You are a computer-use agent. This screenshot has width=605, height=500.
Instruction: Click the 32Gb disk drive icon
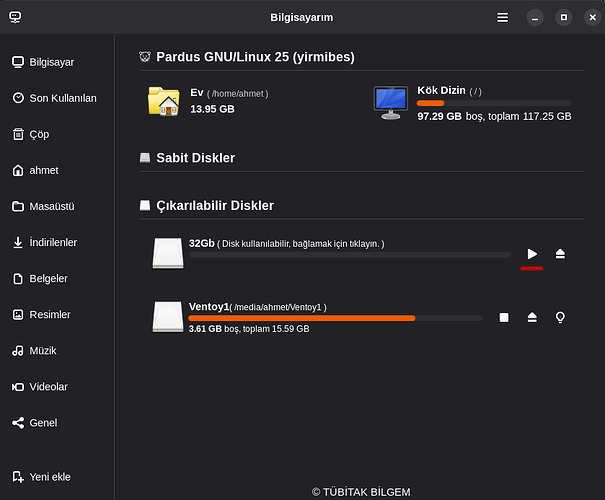tap(168, 253)
